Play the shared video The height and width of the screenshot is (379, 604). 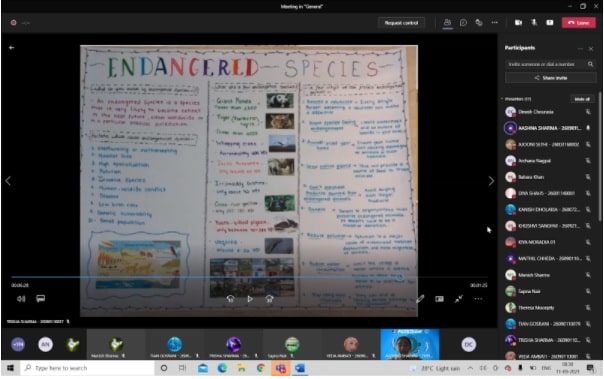tap(250, 299)
